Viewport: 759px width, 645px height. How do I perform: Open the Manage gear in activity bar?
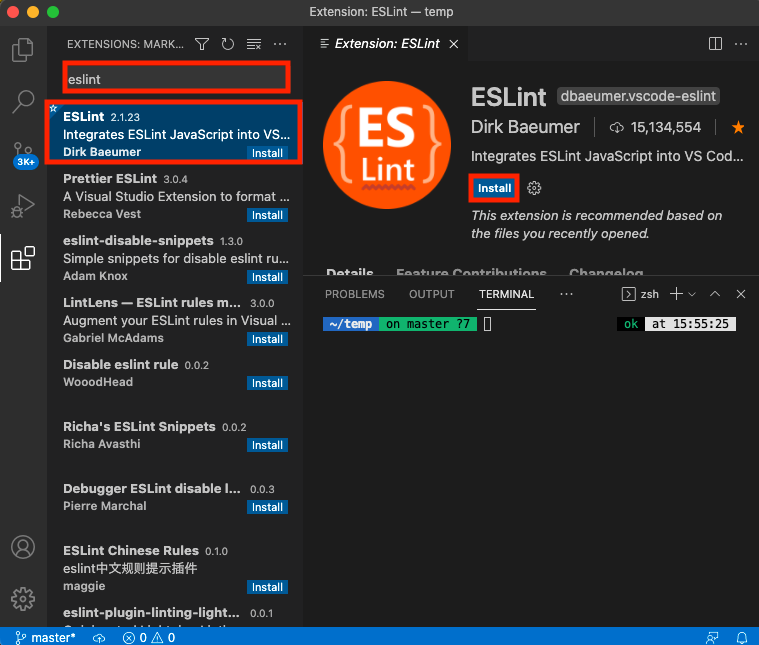click(x=23, y=599)
